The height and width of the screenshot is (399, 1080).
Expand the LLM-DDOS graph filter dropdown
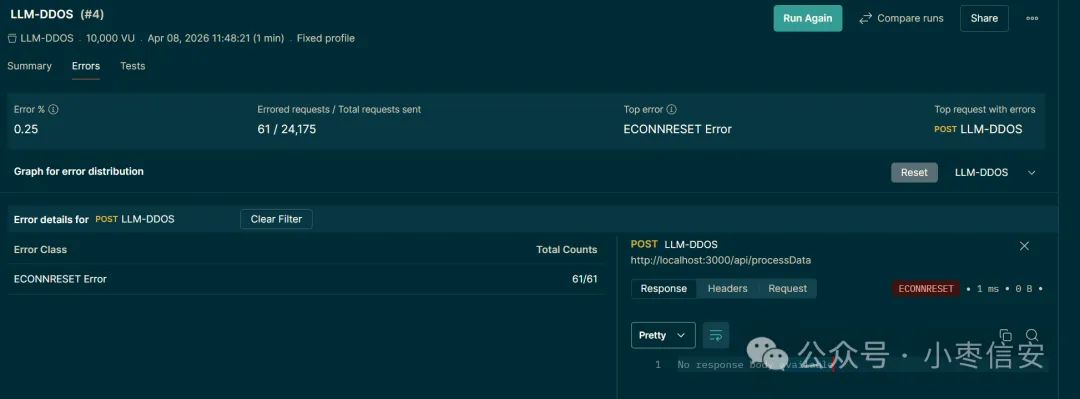(995, 172)
